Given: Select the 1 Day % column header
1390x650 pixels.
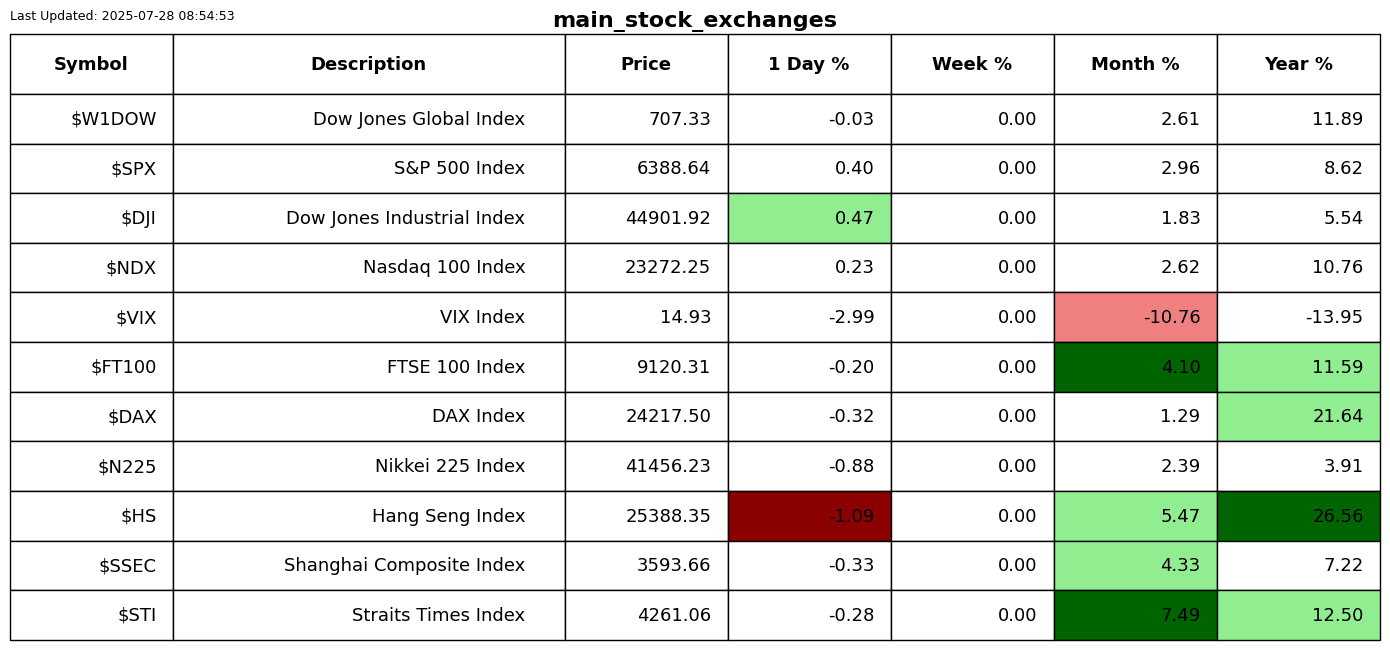Looking at the screenshot, I should point(809,65).
